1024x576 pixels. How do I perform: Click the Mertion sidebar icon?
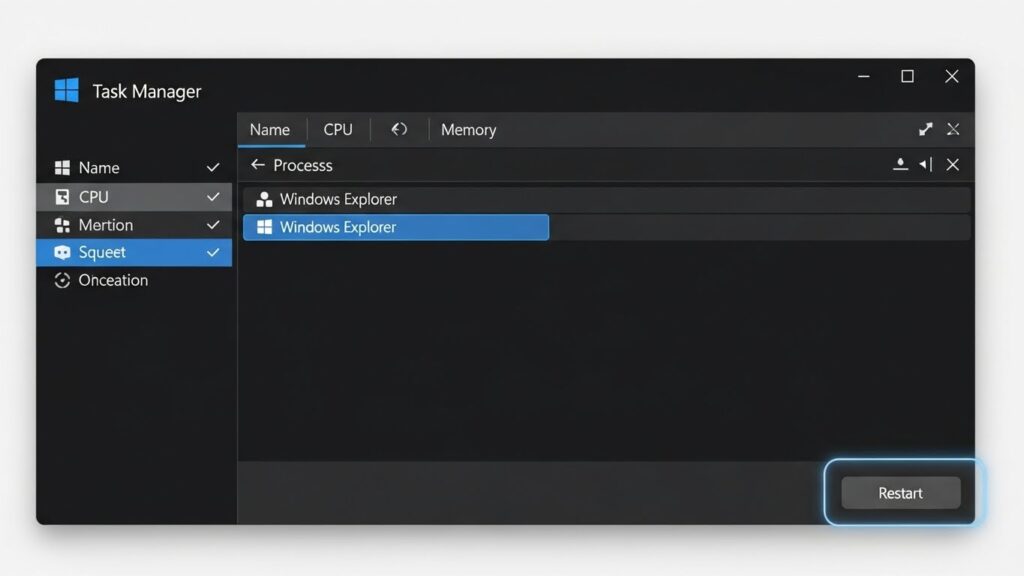[62, 225]
